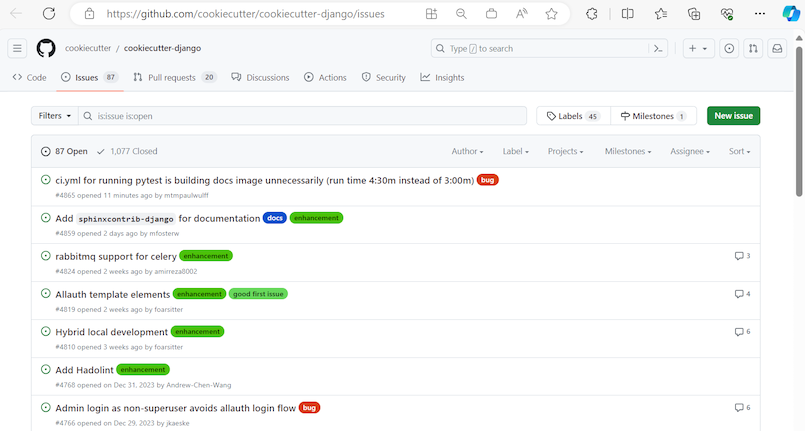Expand the Sort dropdown
Image resolution: width=805 pixels, height=431 pixels.
click(x=738, y=151)
